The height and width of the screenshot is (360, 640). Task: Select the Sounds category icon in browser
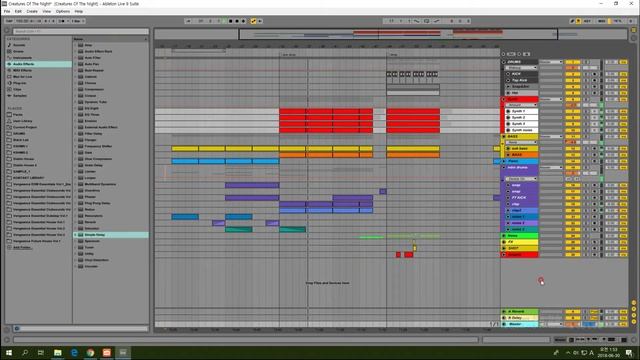9,45
